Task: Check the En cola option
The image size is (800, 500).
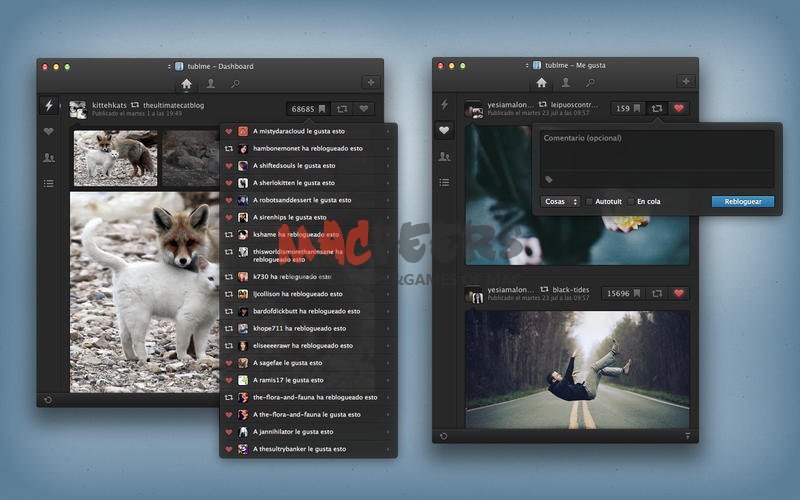Action: coord(630,201)
